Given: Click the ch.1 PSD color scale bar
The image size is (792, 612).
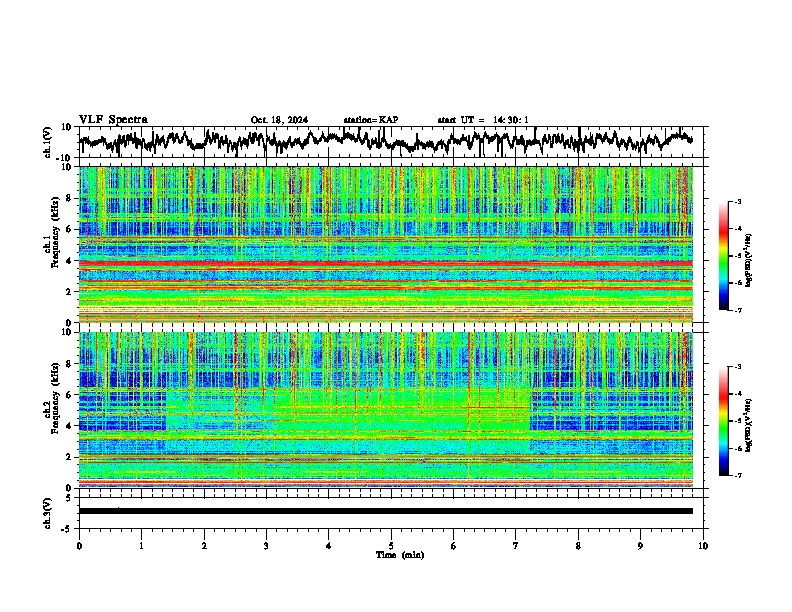Looking at the screenshot, I should 723,256.
